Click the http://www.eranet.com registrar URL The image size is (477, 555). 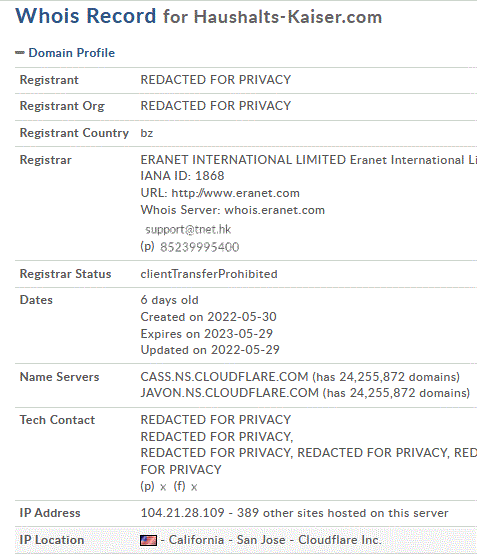point(236,193)
